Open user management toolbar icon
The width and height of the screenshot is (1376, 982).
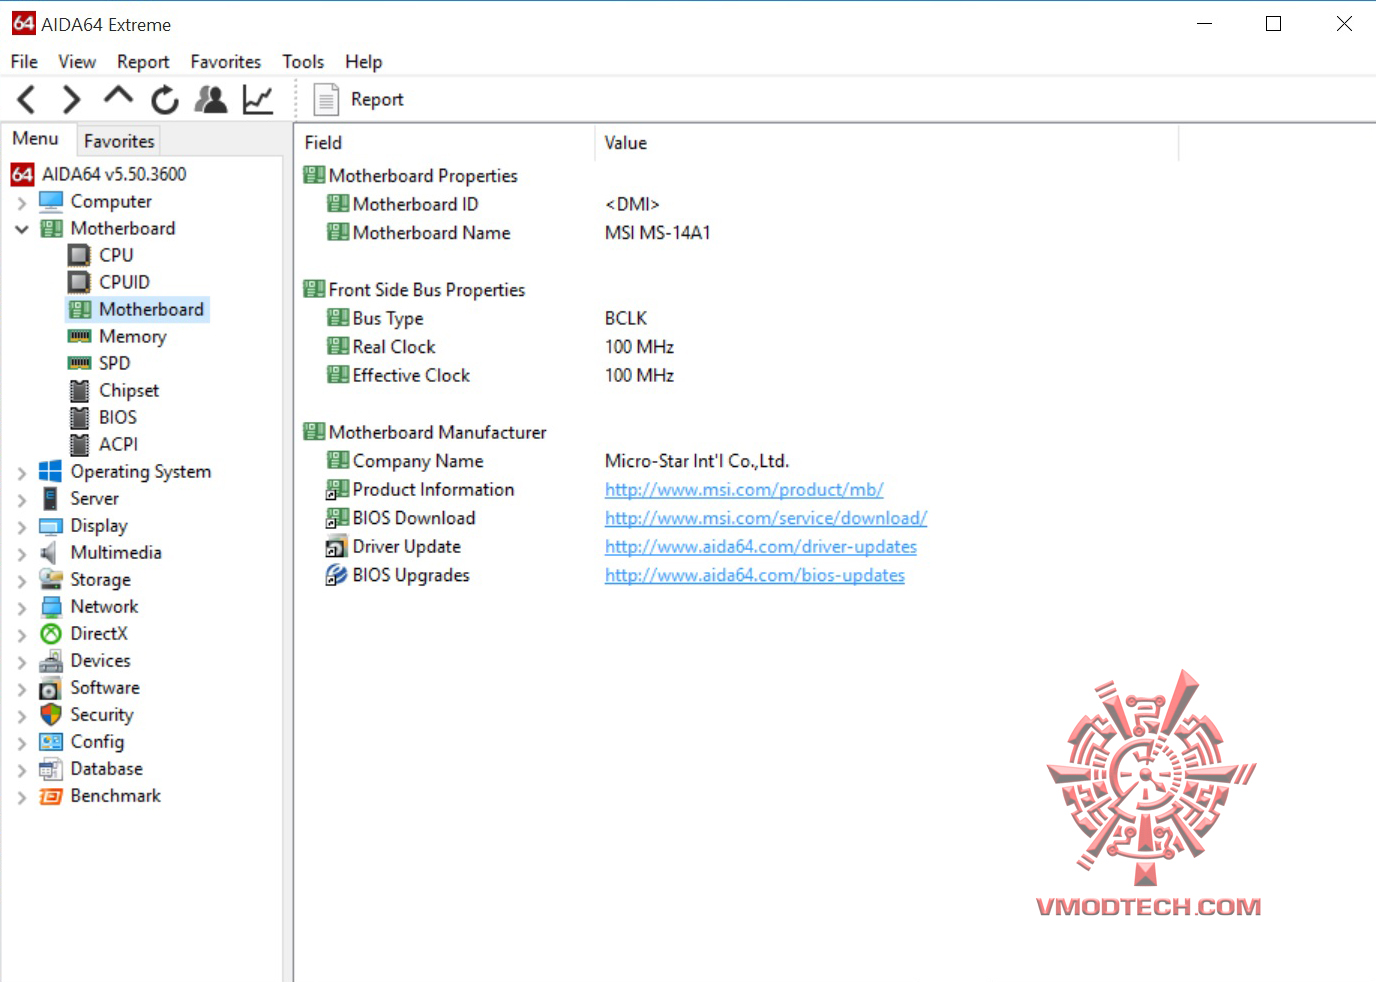(x=211, y=99)
